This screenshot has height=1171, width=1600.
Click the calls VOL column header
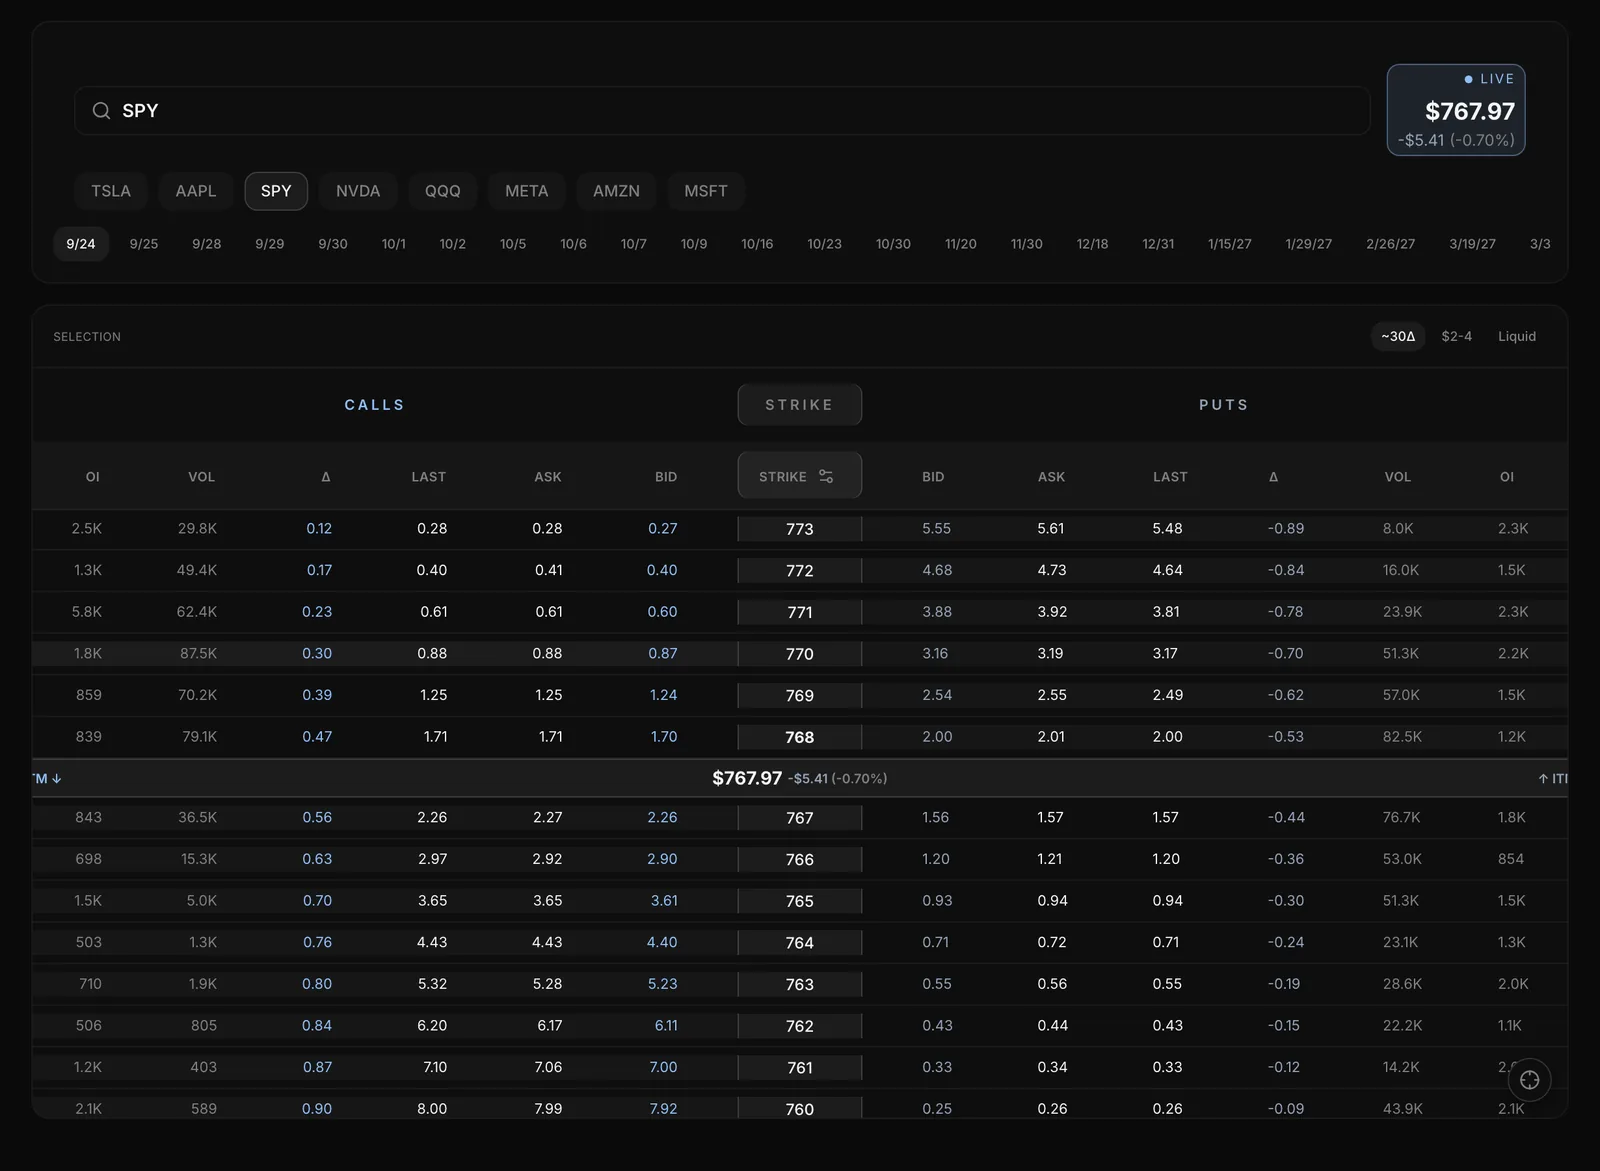coord(202,477)
